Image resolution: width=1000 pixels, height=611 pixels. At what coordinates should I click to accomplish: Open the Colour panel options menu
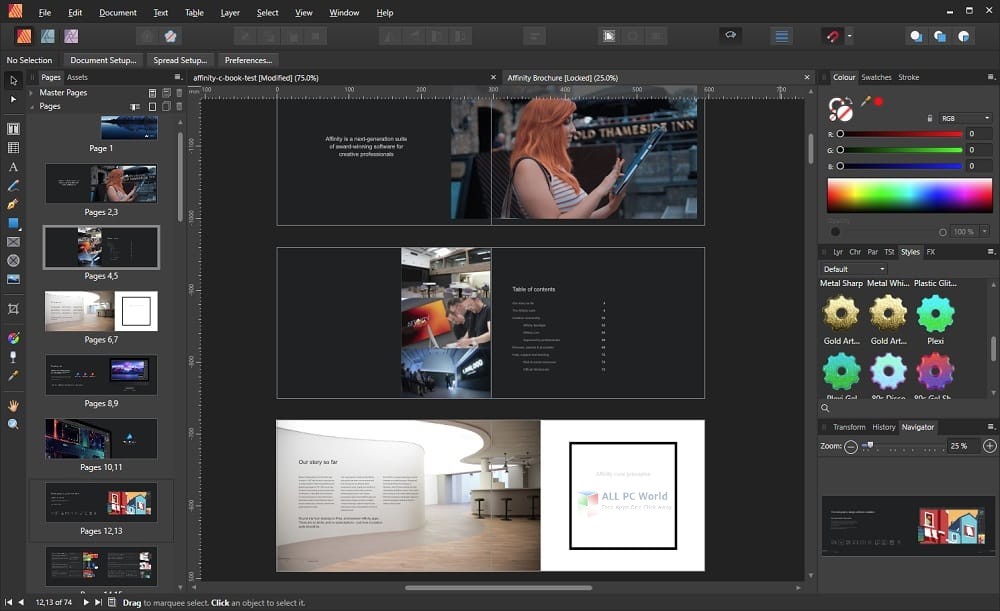(990, 77)
